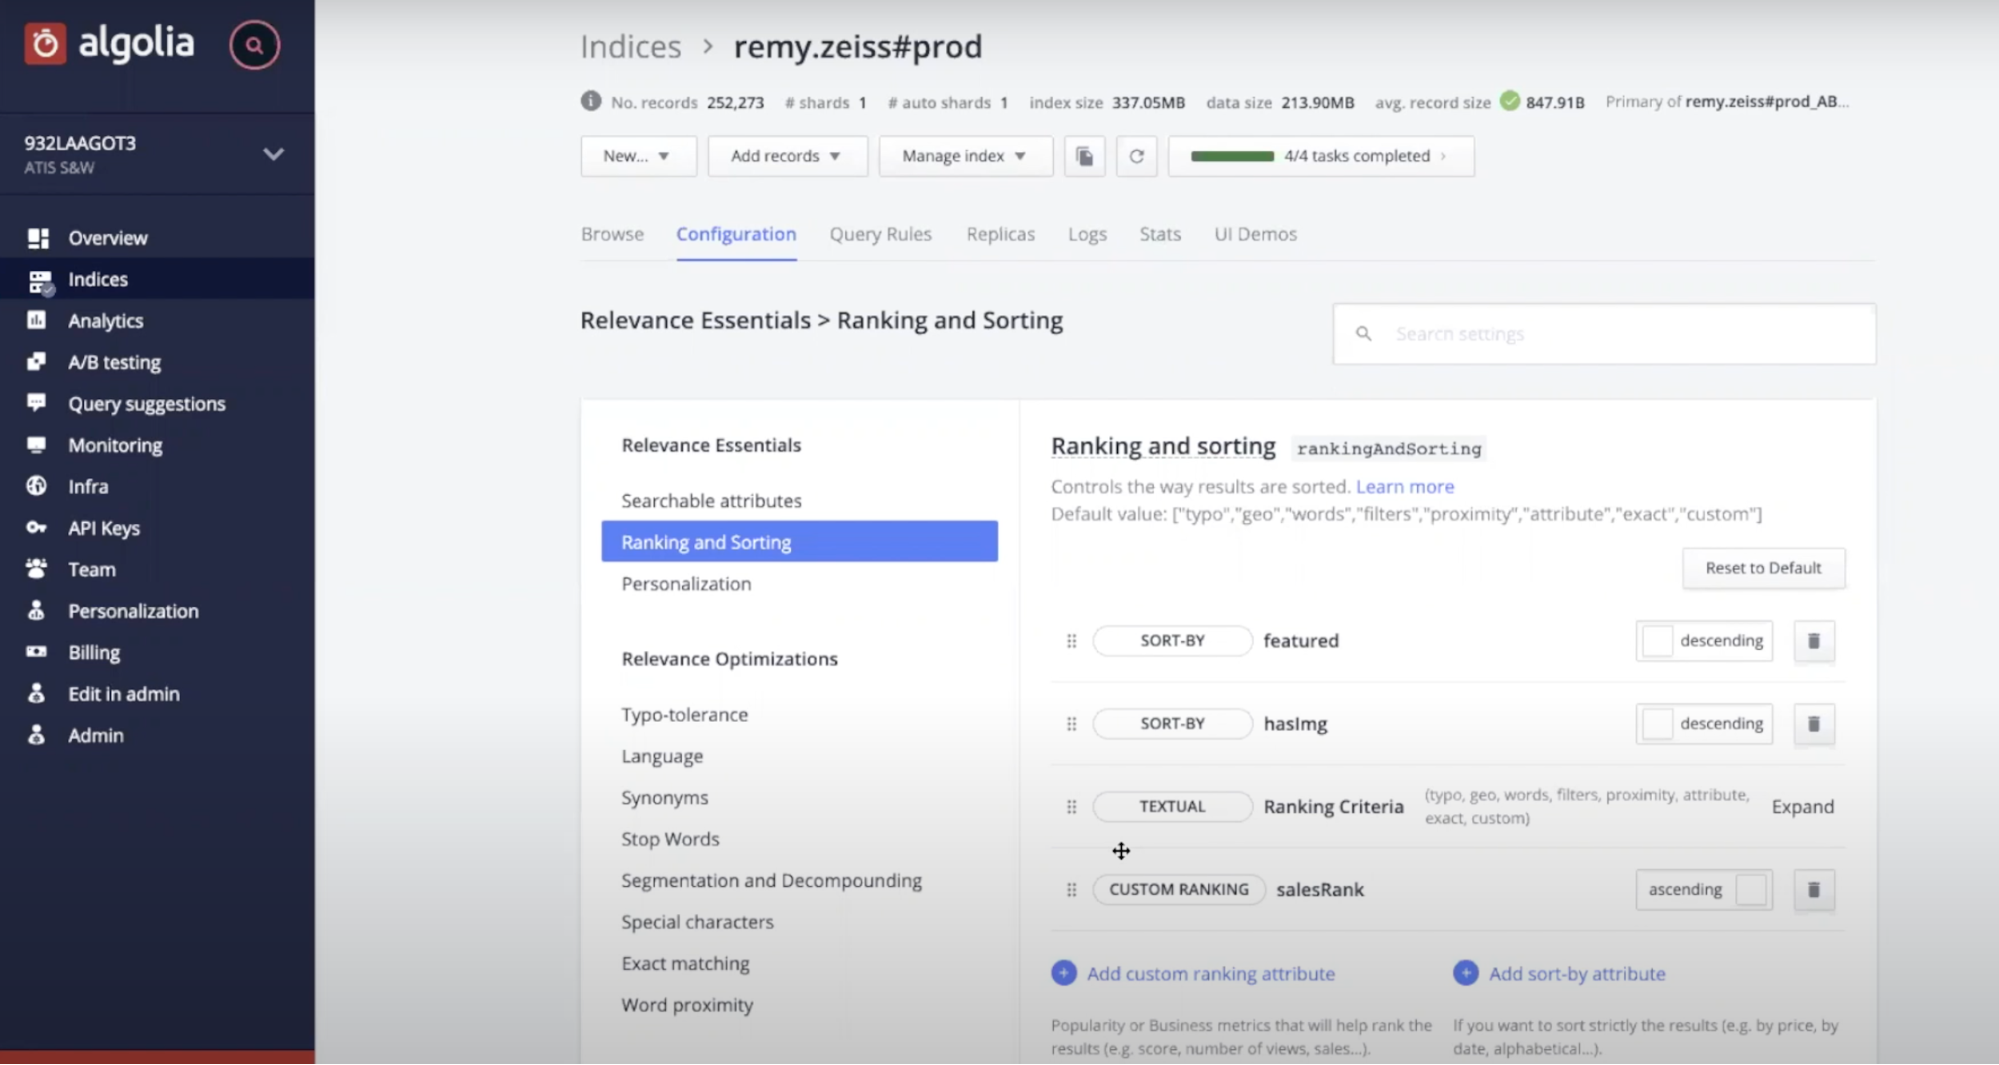Open the UI Demos tab
Viewport: 1999px width, 1065px height.
point(1255,234)
